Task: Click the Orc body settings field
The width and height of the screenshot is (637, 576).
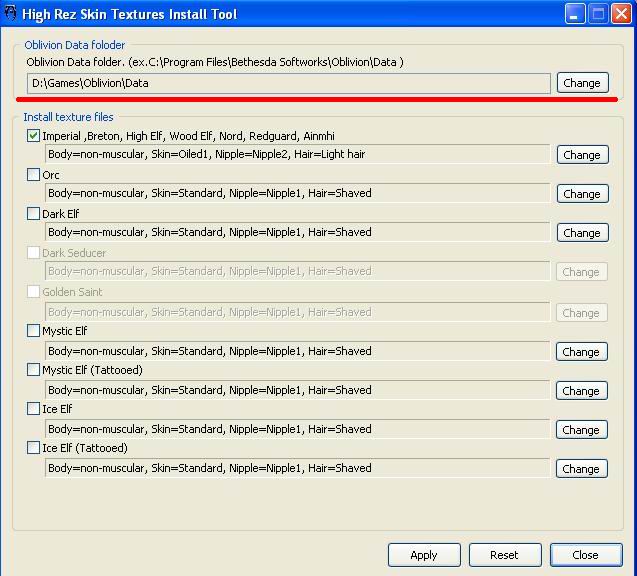Action: [297, 193]
